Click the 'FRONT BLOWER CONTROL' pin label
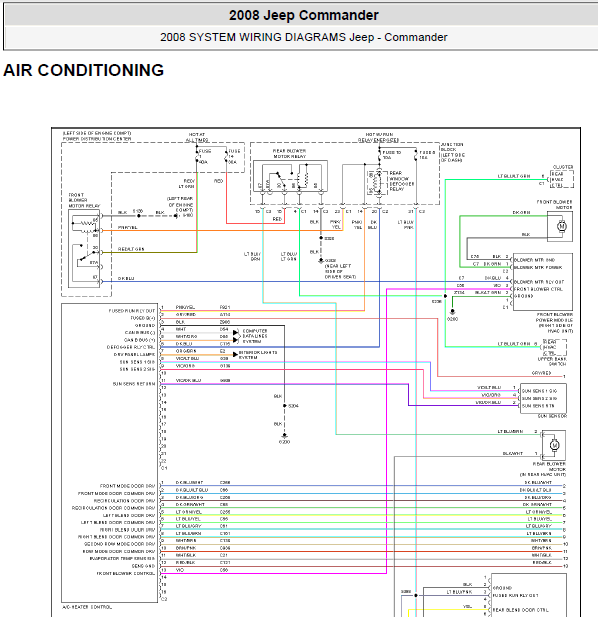598x617 pixels. point(126,573)
